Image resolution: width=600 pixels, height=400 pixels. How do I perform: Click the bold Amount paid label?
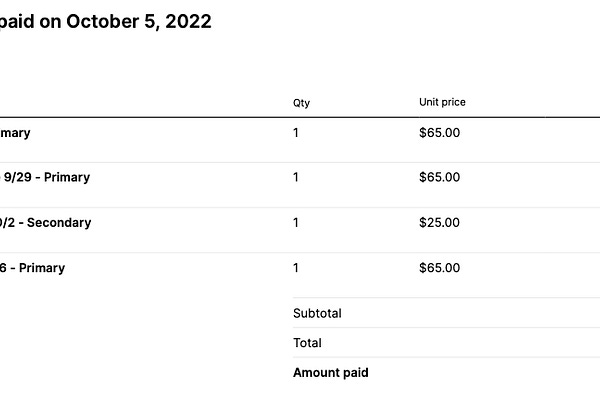pos(330,373)
